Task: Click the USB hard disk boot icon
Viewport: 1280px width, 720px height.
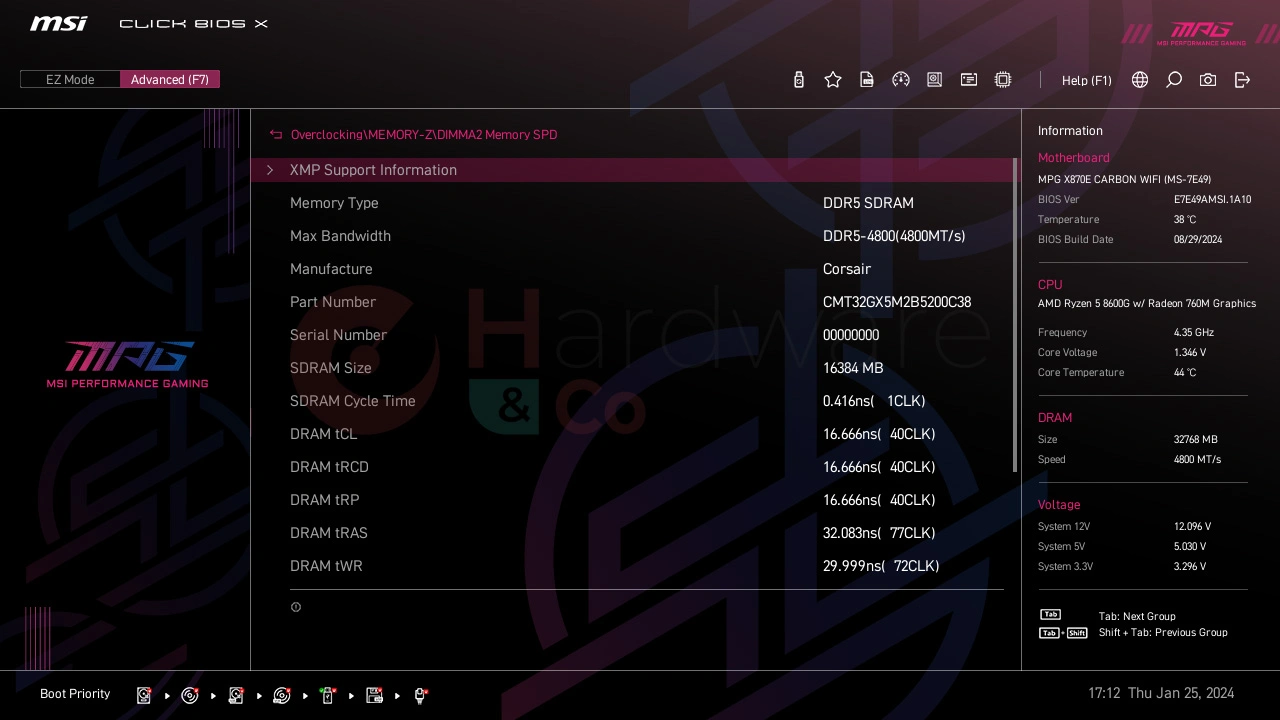Action: click(x=236, y=695)
